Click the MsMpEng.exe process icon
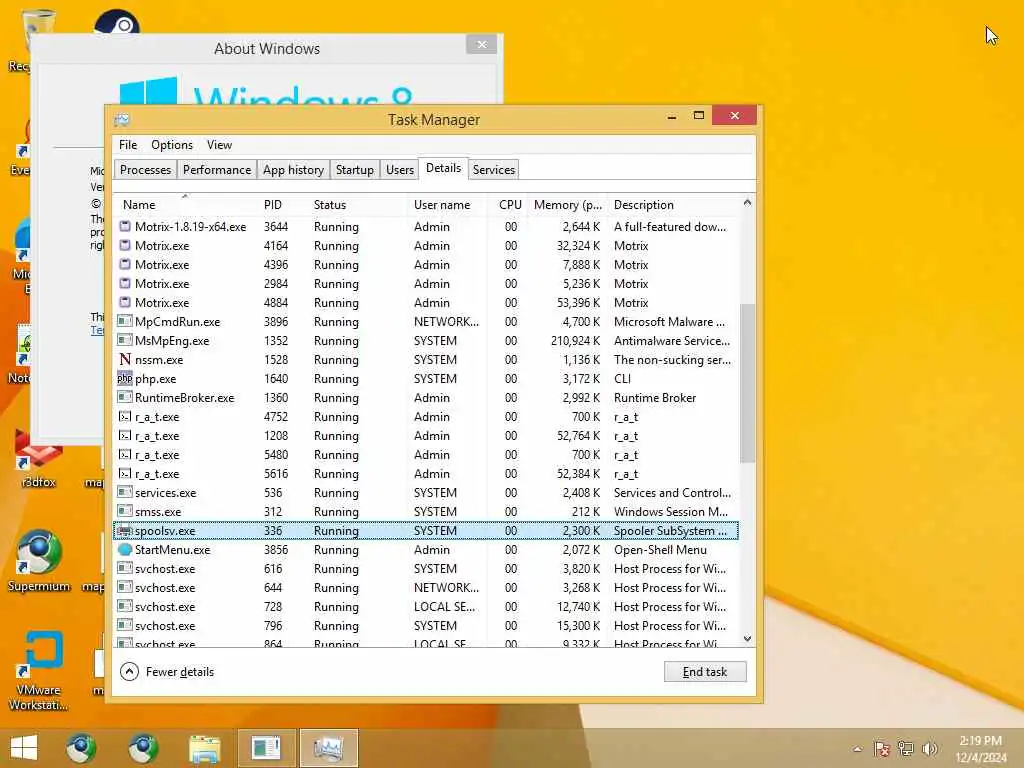This screenshot has height=768, width=1024. tap(125, 340)
